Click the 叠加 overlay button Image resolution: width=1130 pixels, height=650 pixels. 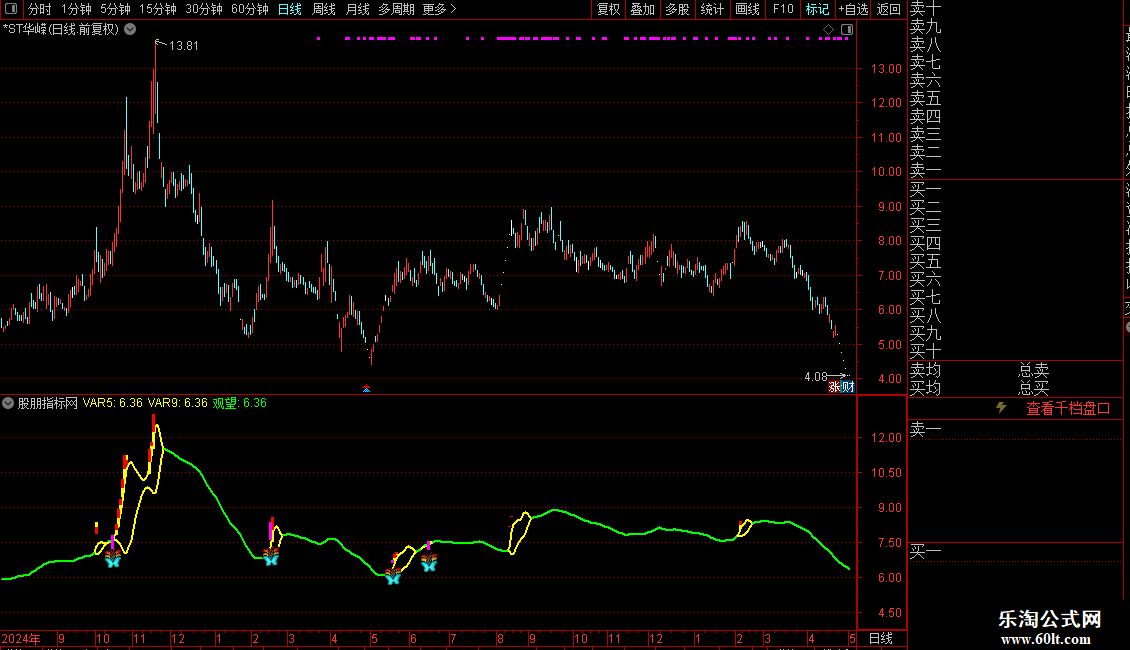tap(643, 9)
